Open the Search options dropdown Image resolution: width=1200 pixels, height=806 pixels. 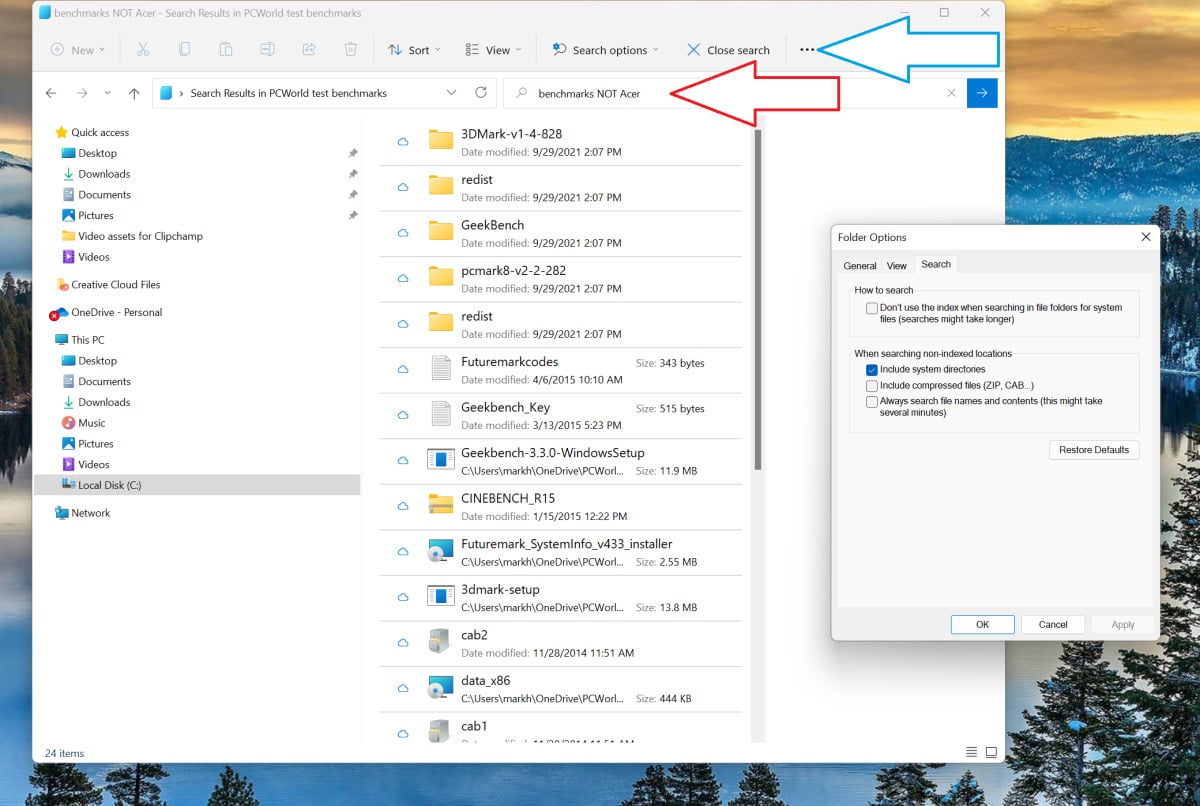pos(604,50)
